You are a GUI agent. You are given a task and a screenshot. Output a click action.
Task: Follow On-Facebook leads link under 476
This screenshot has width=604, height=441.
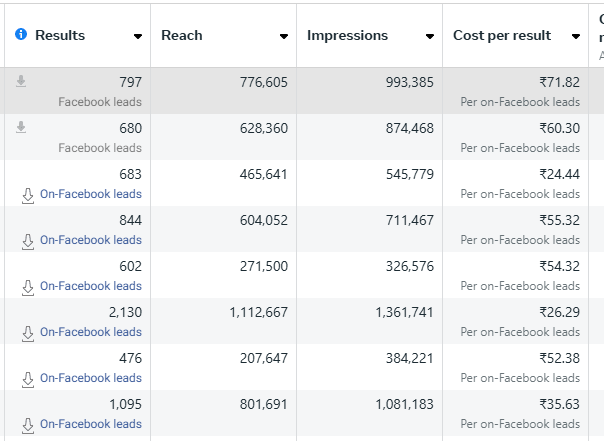[x=91, y=378]
